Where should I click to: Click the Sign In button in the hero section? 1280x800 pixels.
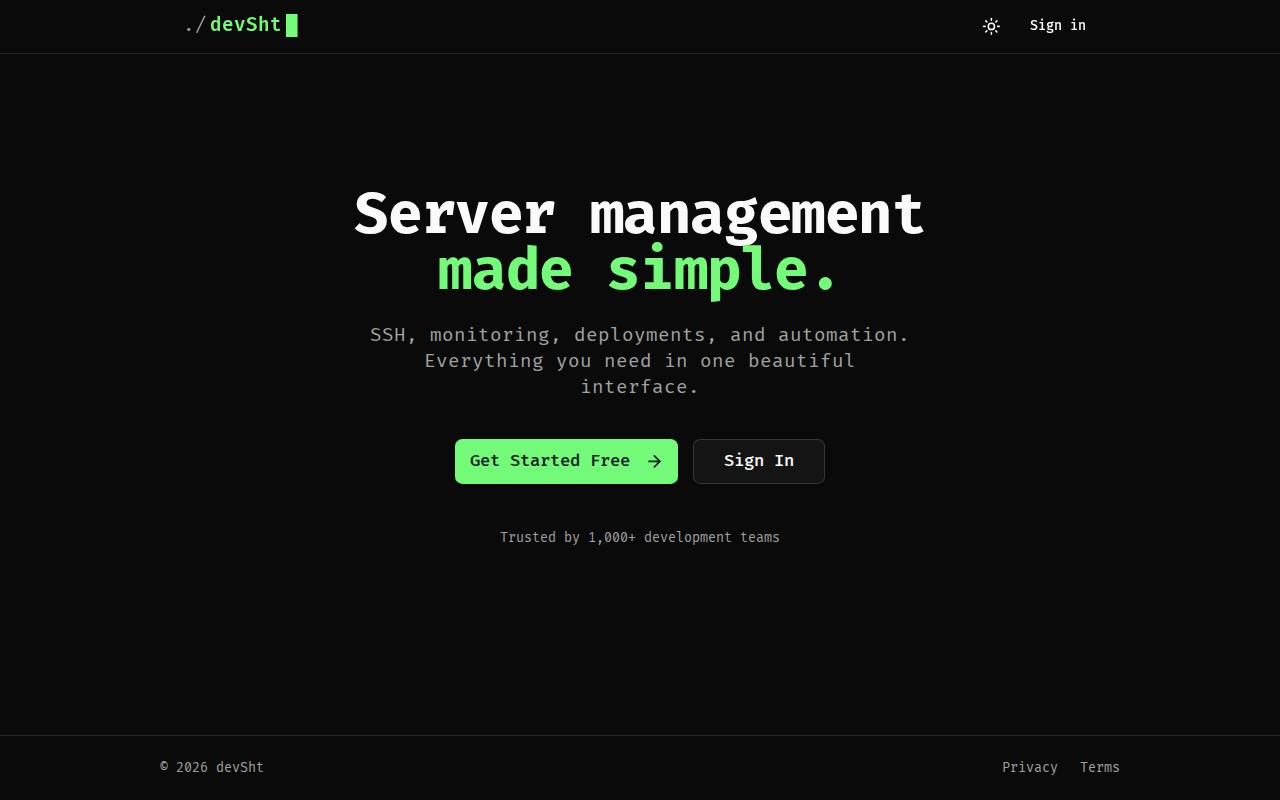click(759, 461)
